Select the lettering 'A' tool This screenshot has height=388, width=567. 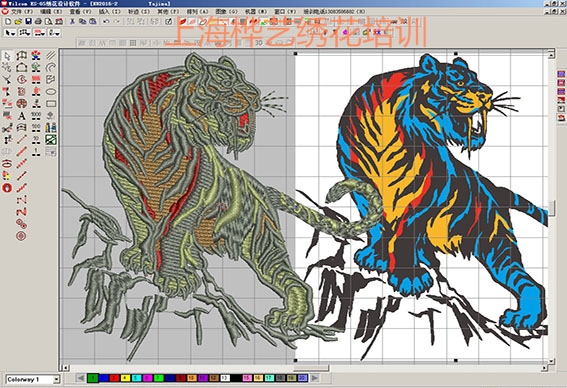(22, 116)
